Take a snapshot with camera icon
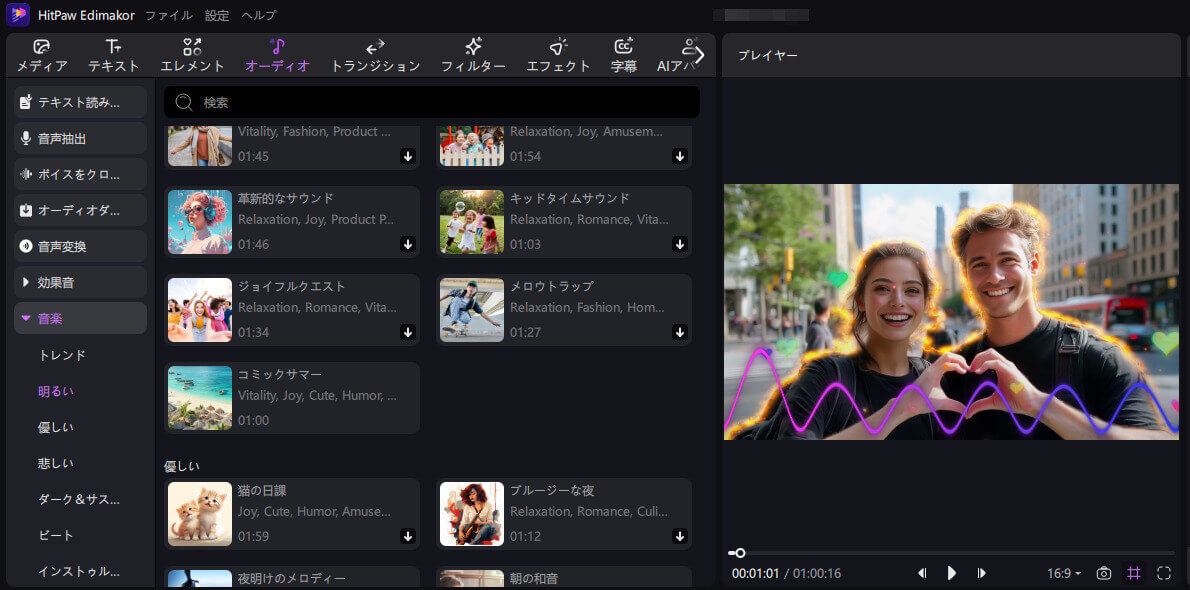Screen dimensions: 1190x590 [x=1104, y=573]
